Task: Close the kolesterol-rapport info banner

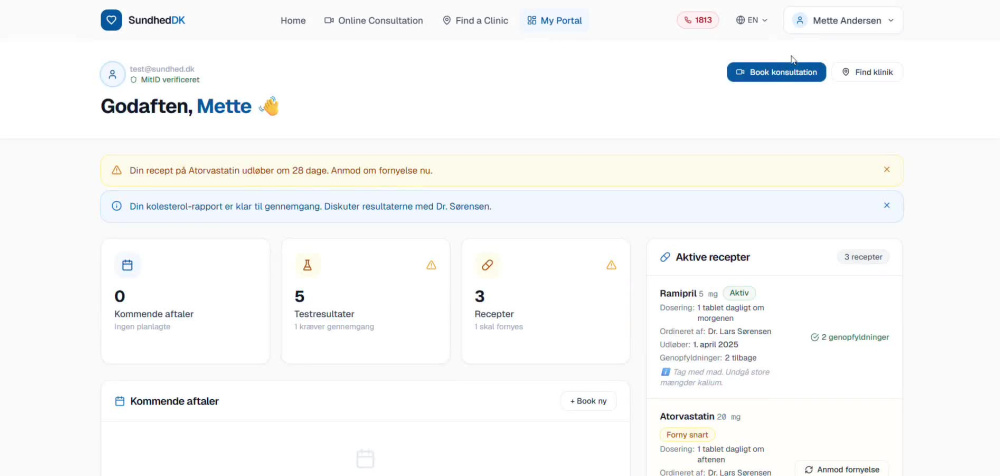Action: 886,205
